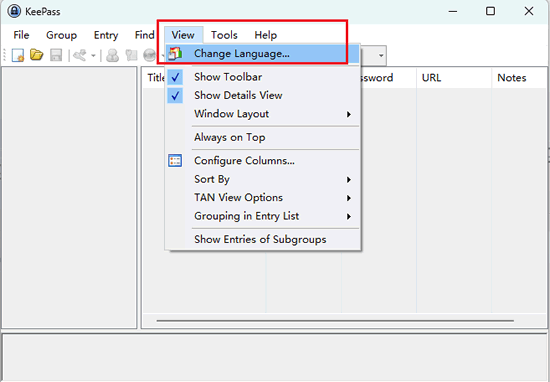Click the URL column header

coord(454,78)
